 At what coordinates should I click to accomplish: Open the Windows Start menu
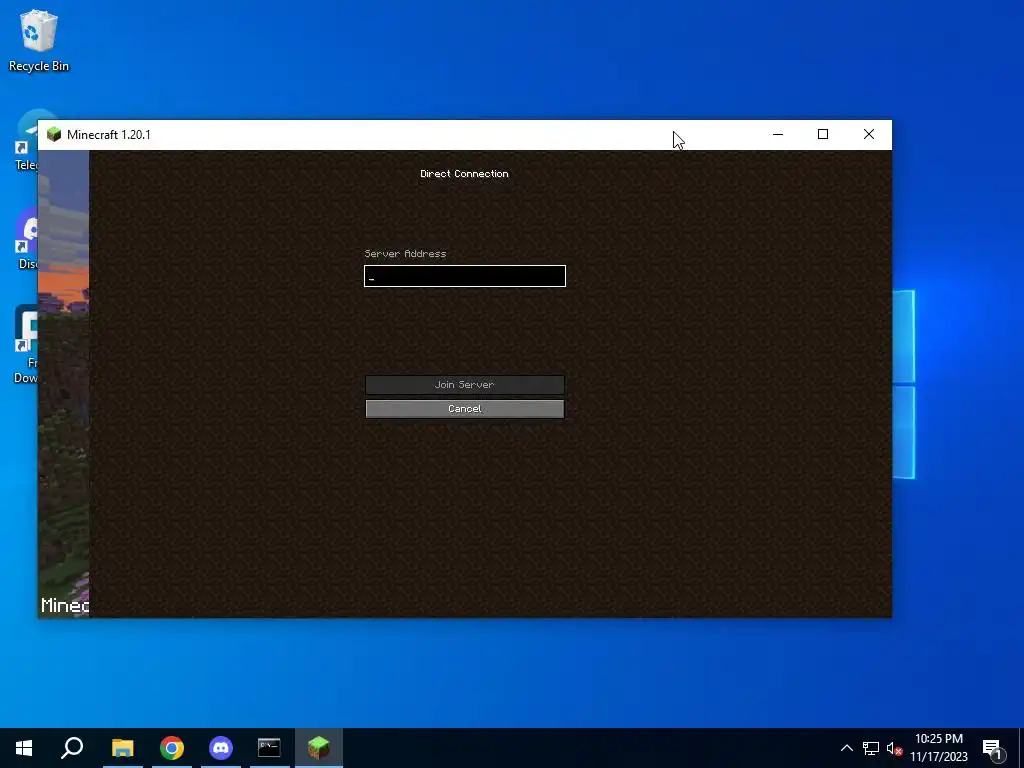[x=24, y=748]
